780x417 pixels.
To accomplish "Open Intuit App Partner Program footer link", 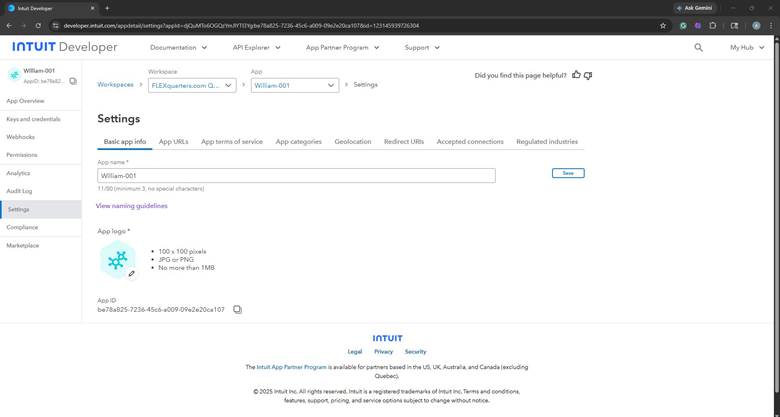I will click(292, 367).
